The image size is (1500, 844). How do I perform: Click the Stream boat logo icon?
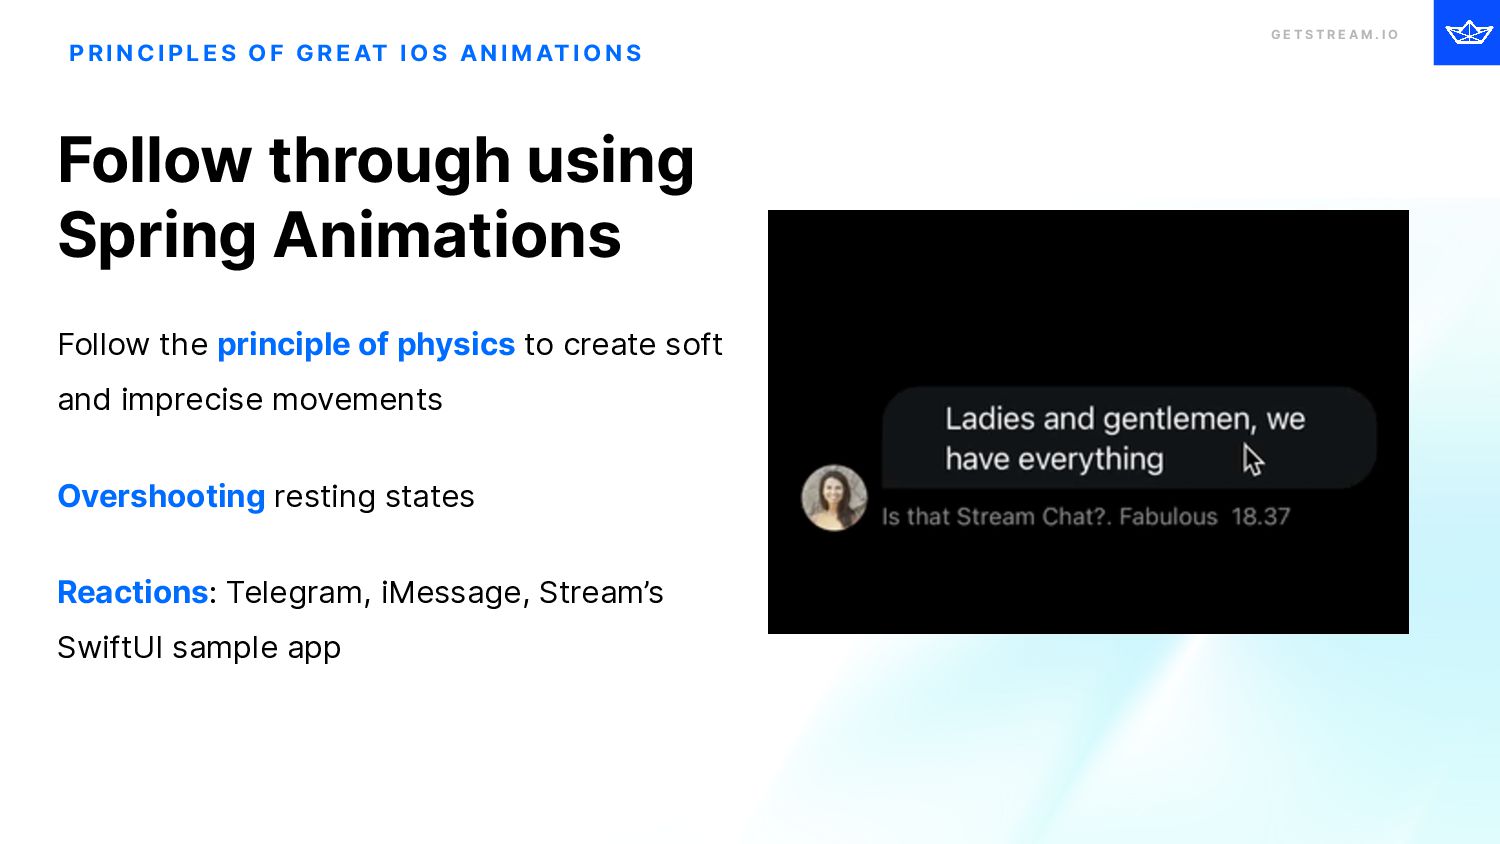pyautogui.click(x=1469, y=33)
